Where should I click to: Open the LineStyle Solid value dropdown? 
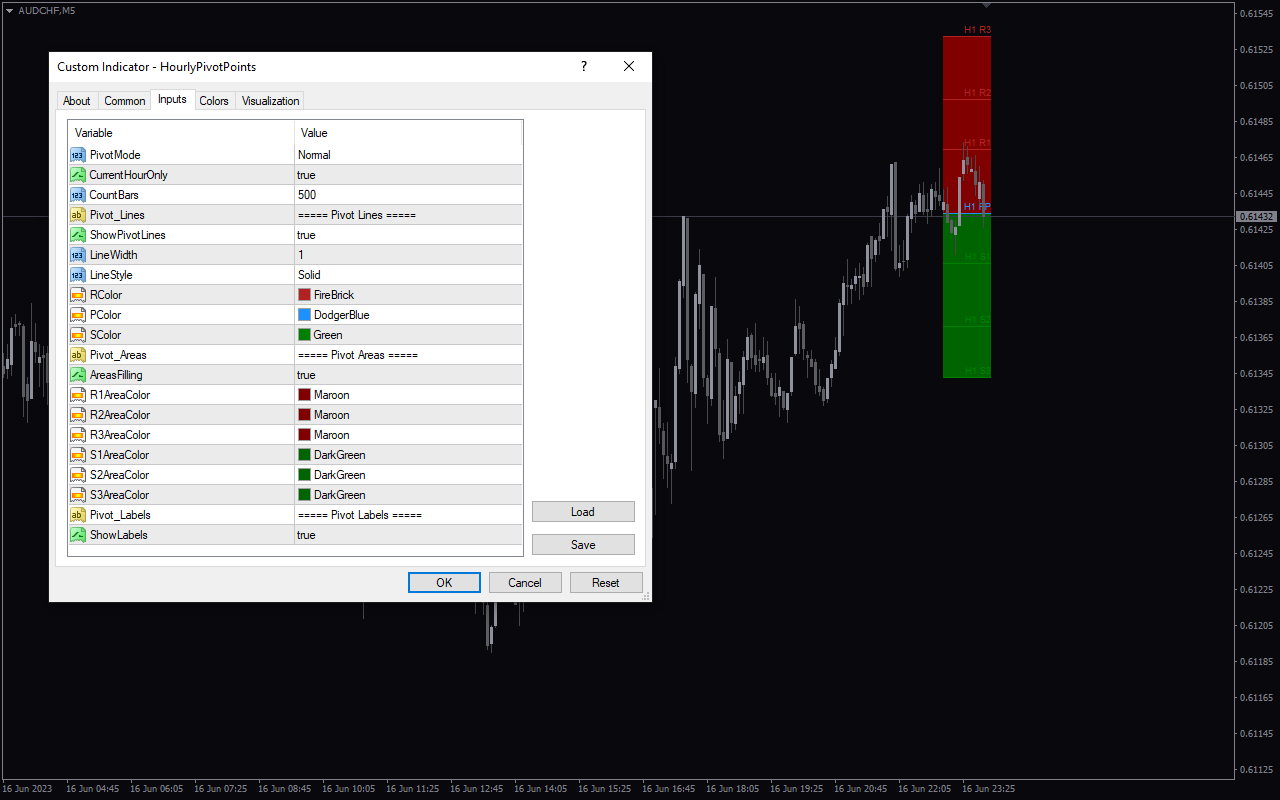(408, 275)
